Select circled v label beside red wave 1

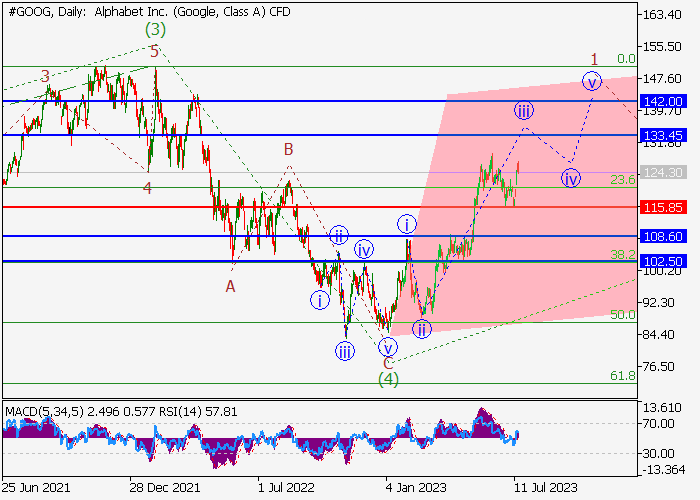pyautogui.click(x=592, y=81)
